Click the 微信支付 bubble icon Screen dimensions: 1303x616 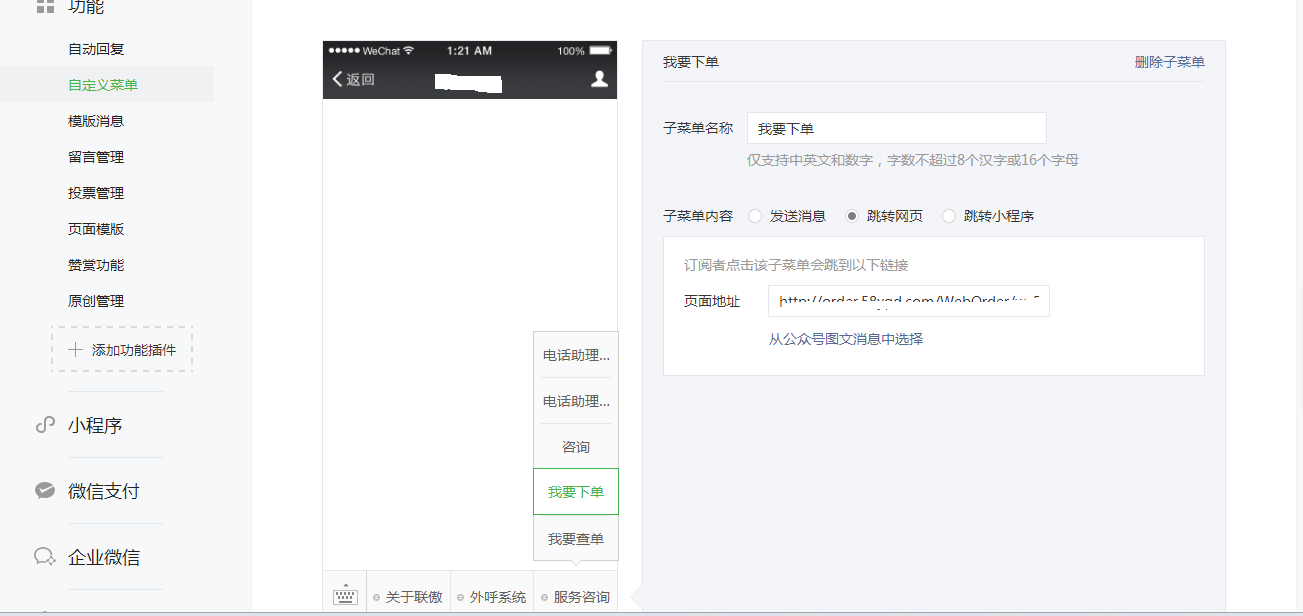(44, 491)
